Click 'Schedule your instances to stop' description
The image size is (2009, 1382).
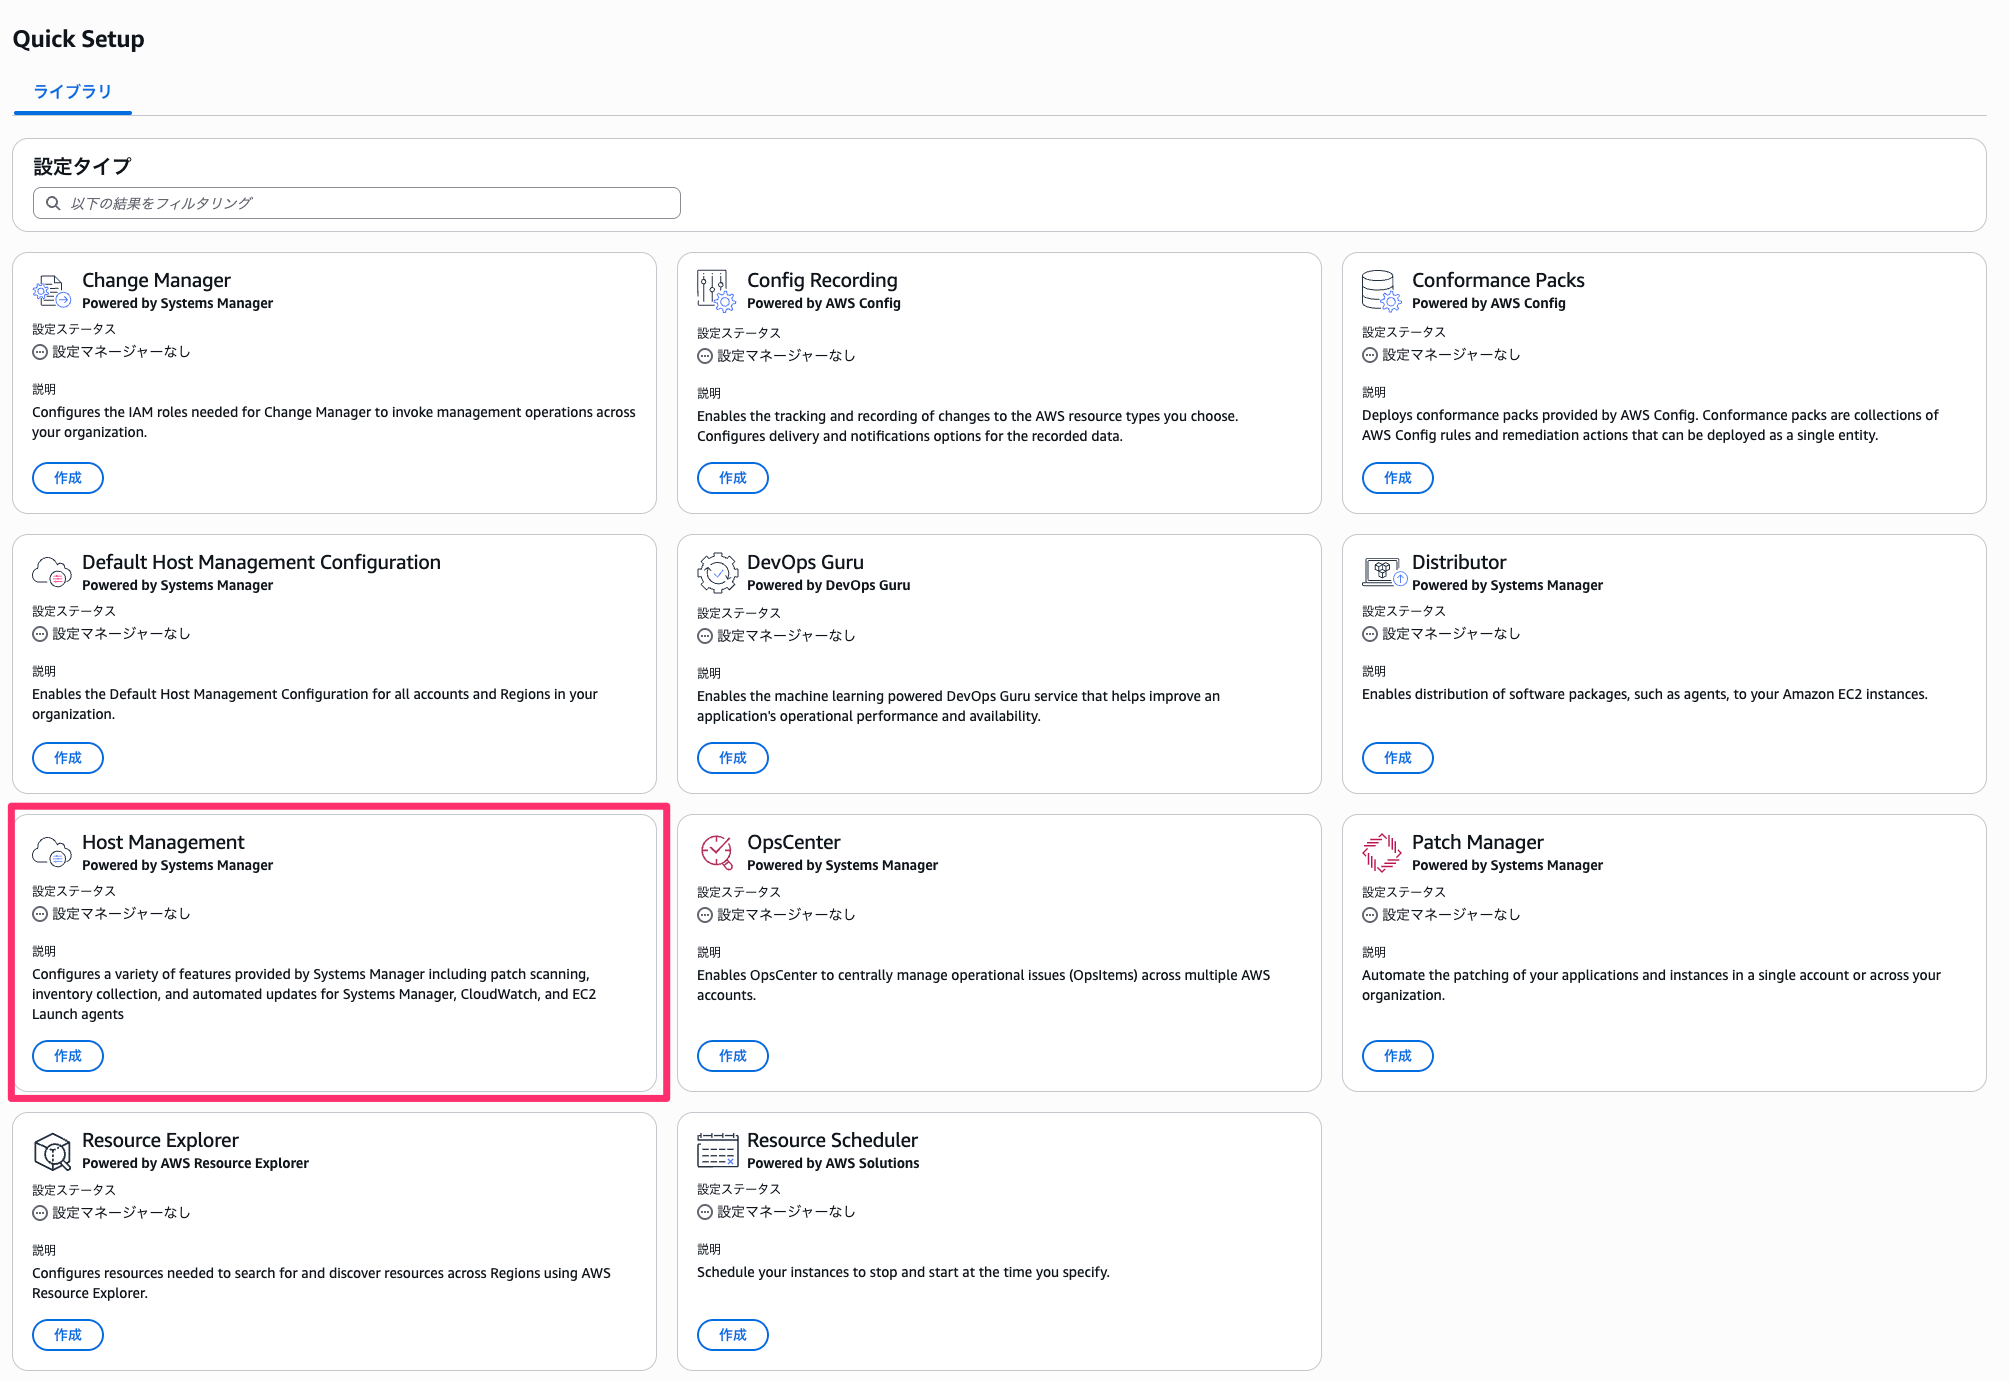click(903, 1273)
